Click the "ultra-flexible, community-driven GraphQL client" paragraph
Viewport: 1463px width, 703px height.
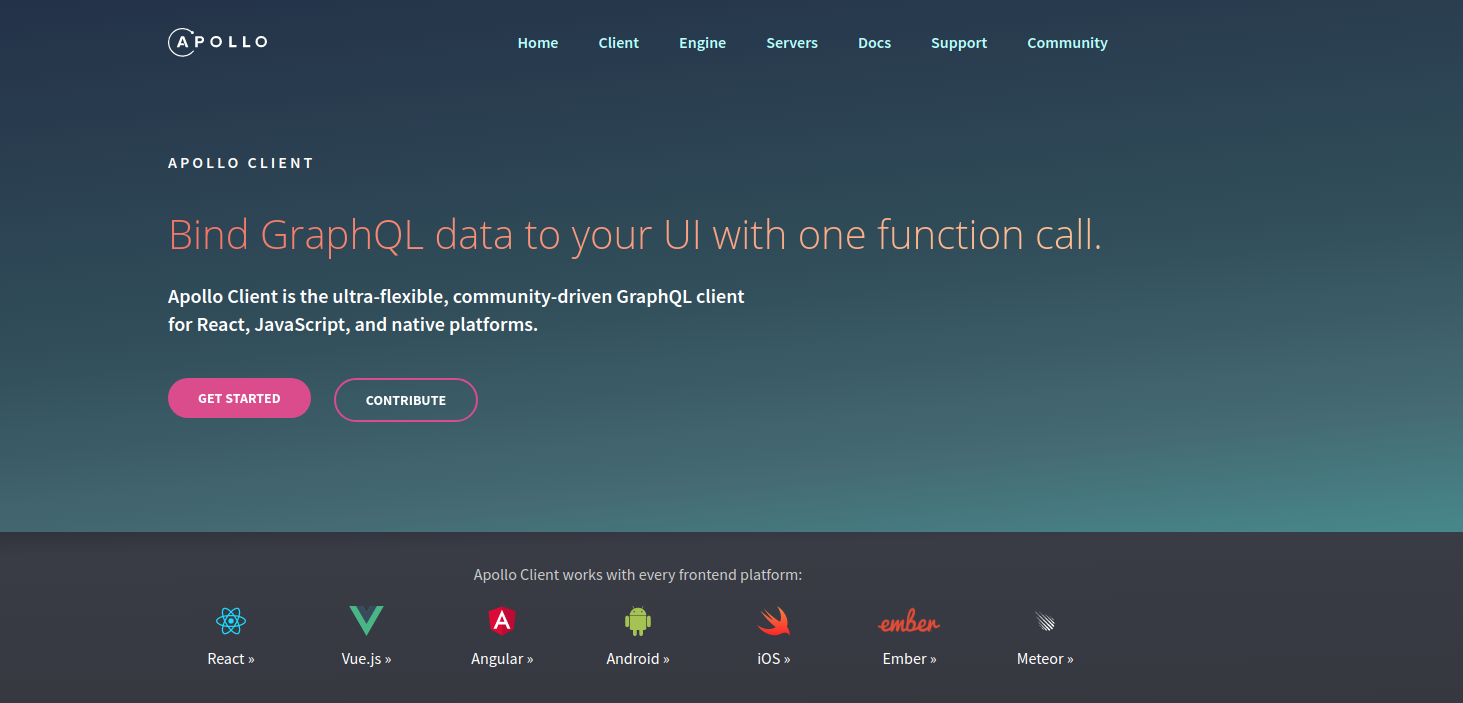click(456, 311)
